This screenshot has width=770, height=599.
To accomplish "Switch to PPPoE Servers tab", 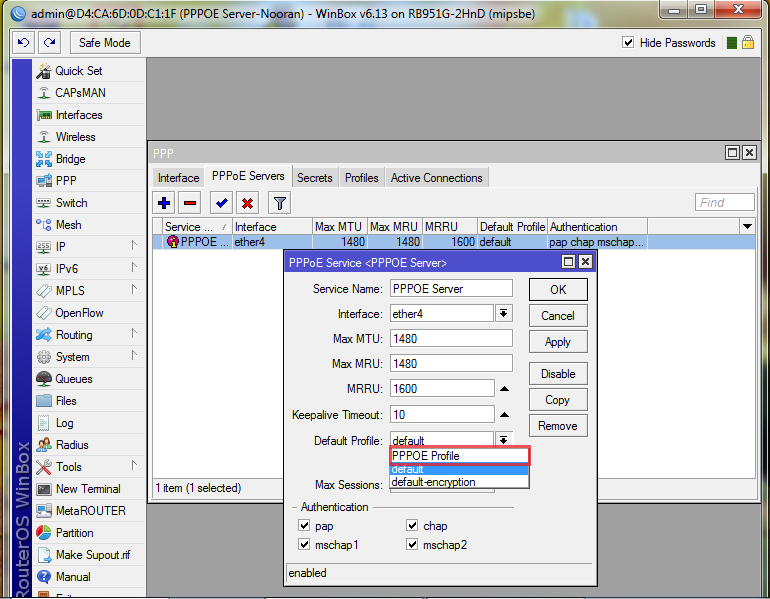I will tap(248, 176).
